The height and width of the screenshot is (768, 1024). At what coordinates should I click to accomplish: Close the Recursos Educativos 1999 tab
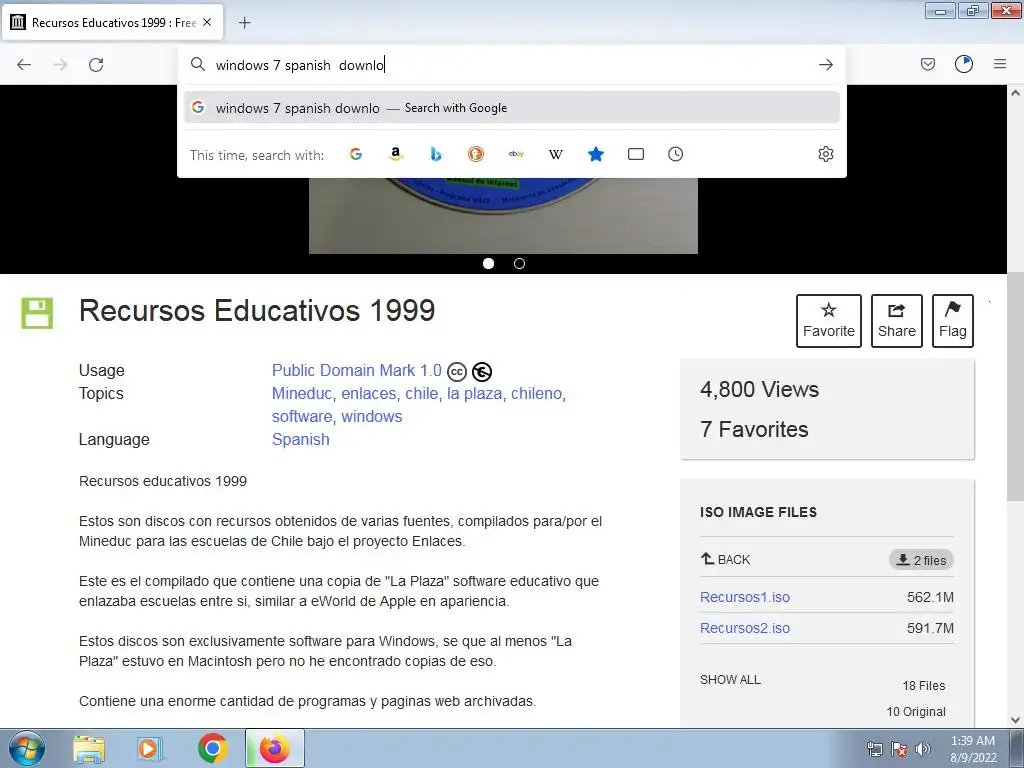[207, 22]
